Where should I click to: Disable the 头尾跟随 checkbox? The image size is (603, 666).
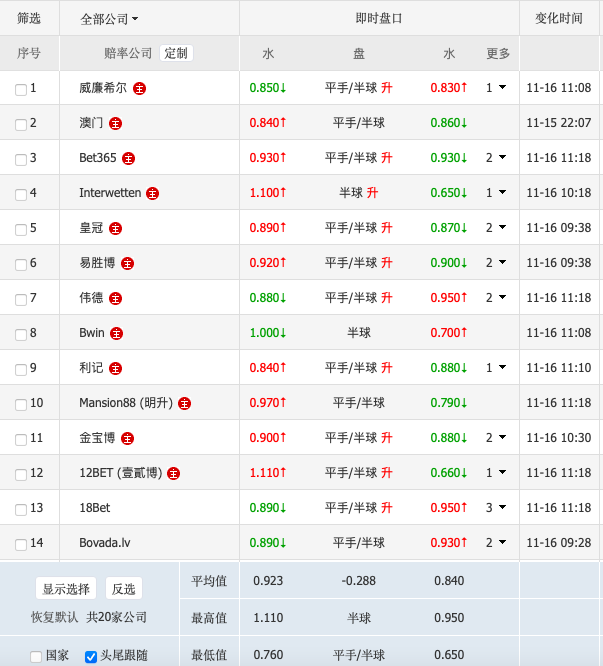(91, 657)
